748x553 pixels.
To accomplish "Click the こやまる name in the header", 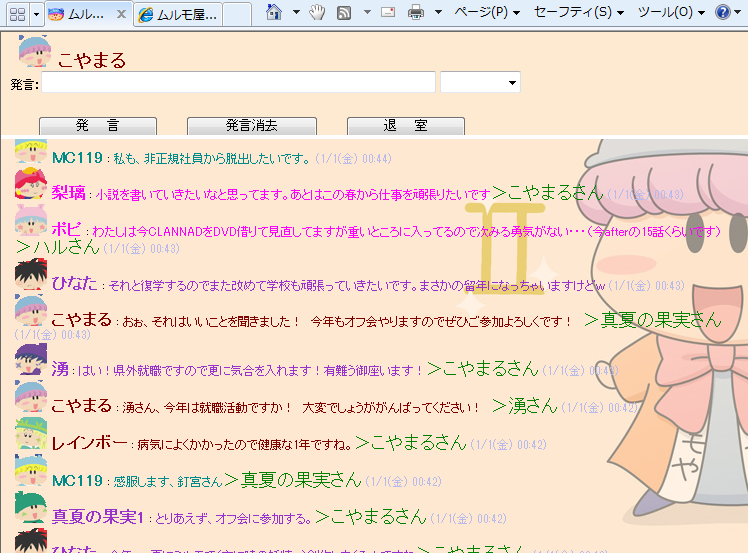I will (x=92, y=61).
